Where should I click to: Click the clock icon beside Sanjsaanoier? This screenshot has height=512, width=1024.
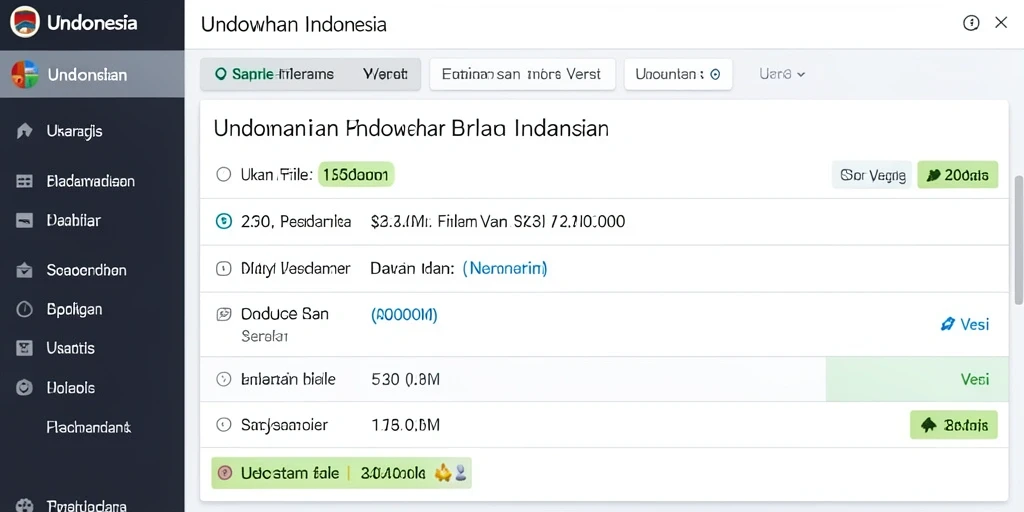coord(223,425)
